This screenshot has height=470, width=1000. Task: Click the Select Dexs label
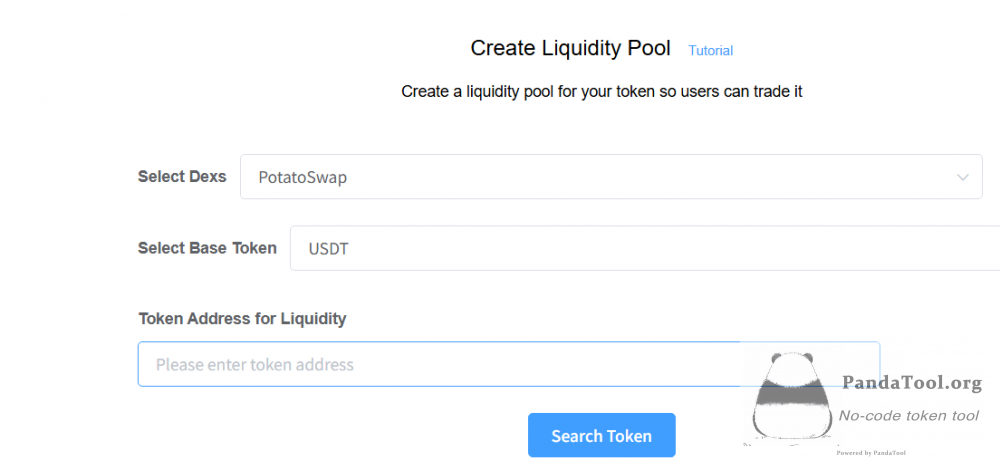182,177
